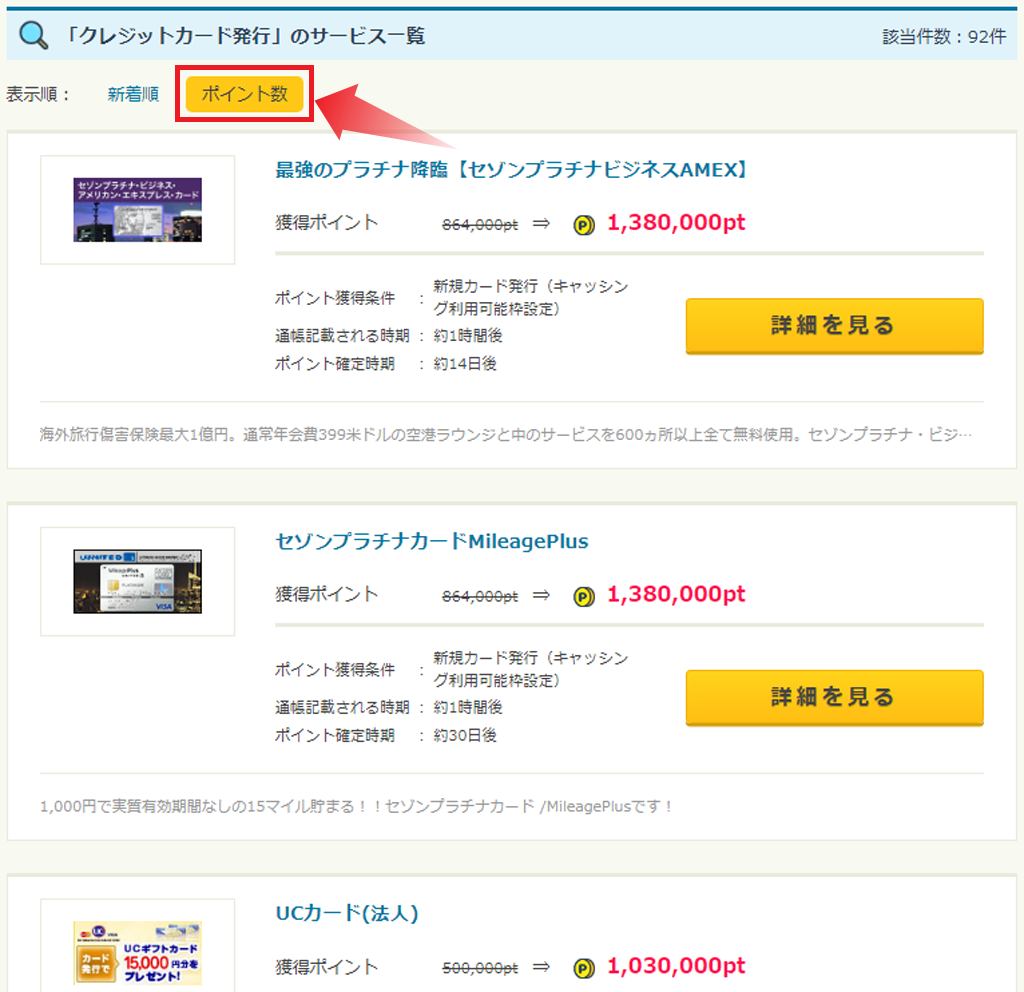Click the AMEX card's 1,380,000pt value

tap(676, 223)
